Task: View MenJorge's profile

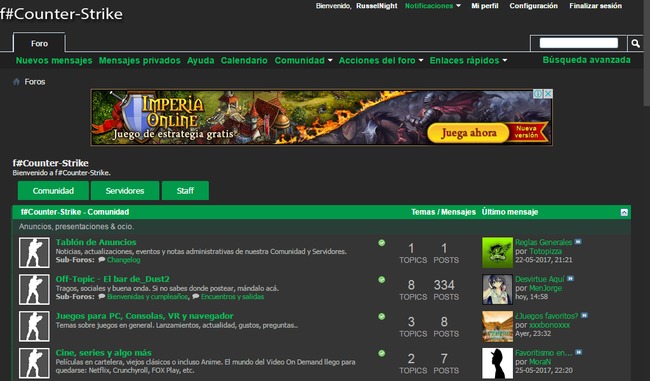Action: tap(546, 288)
